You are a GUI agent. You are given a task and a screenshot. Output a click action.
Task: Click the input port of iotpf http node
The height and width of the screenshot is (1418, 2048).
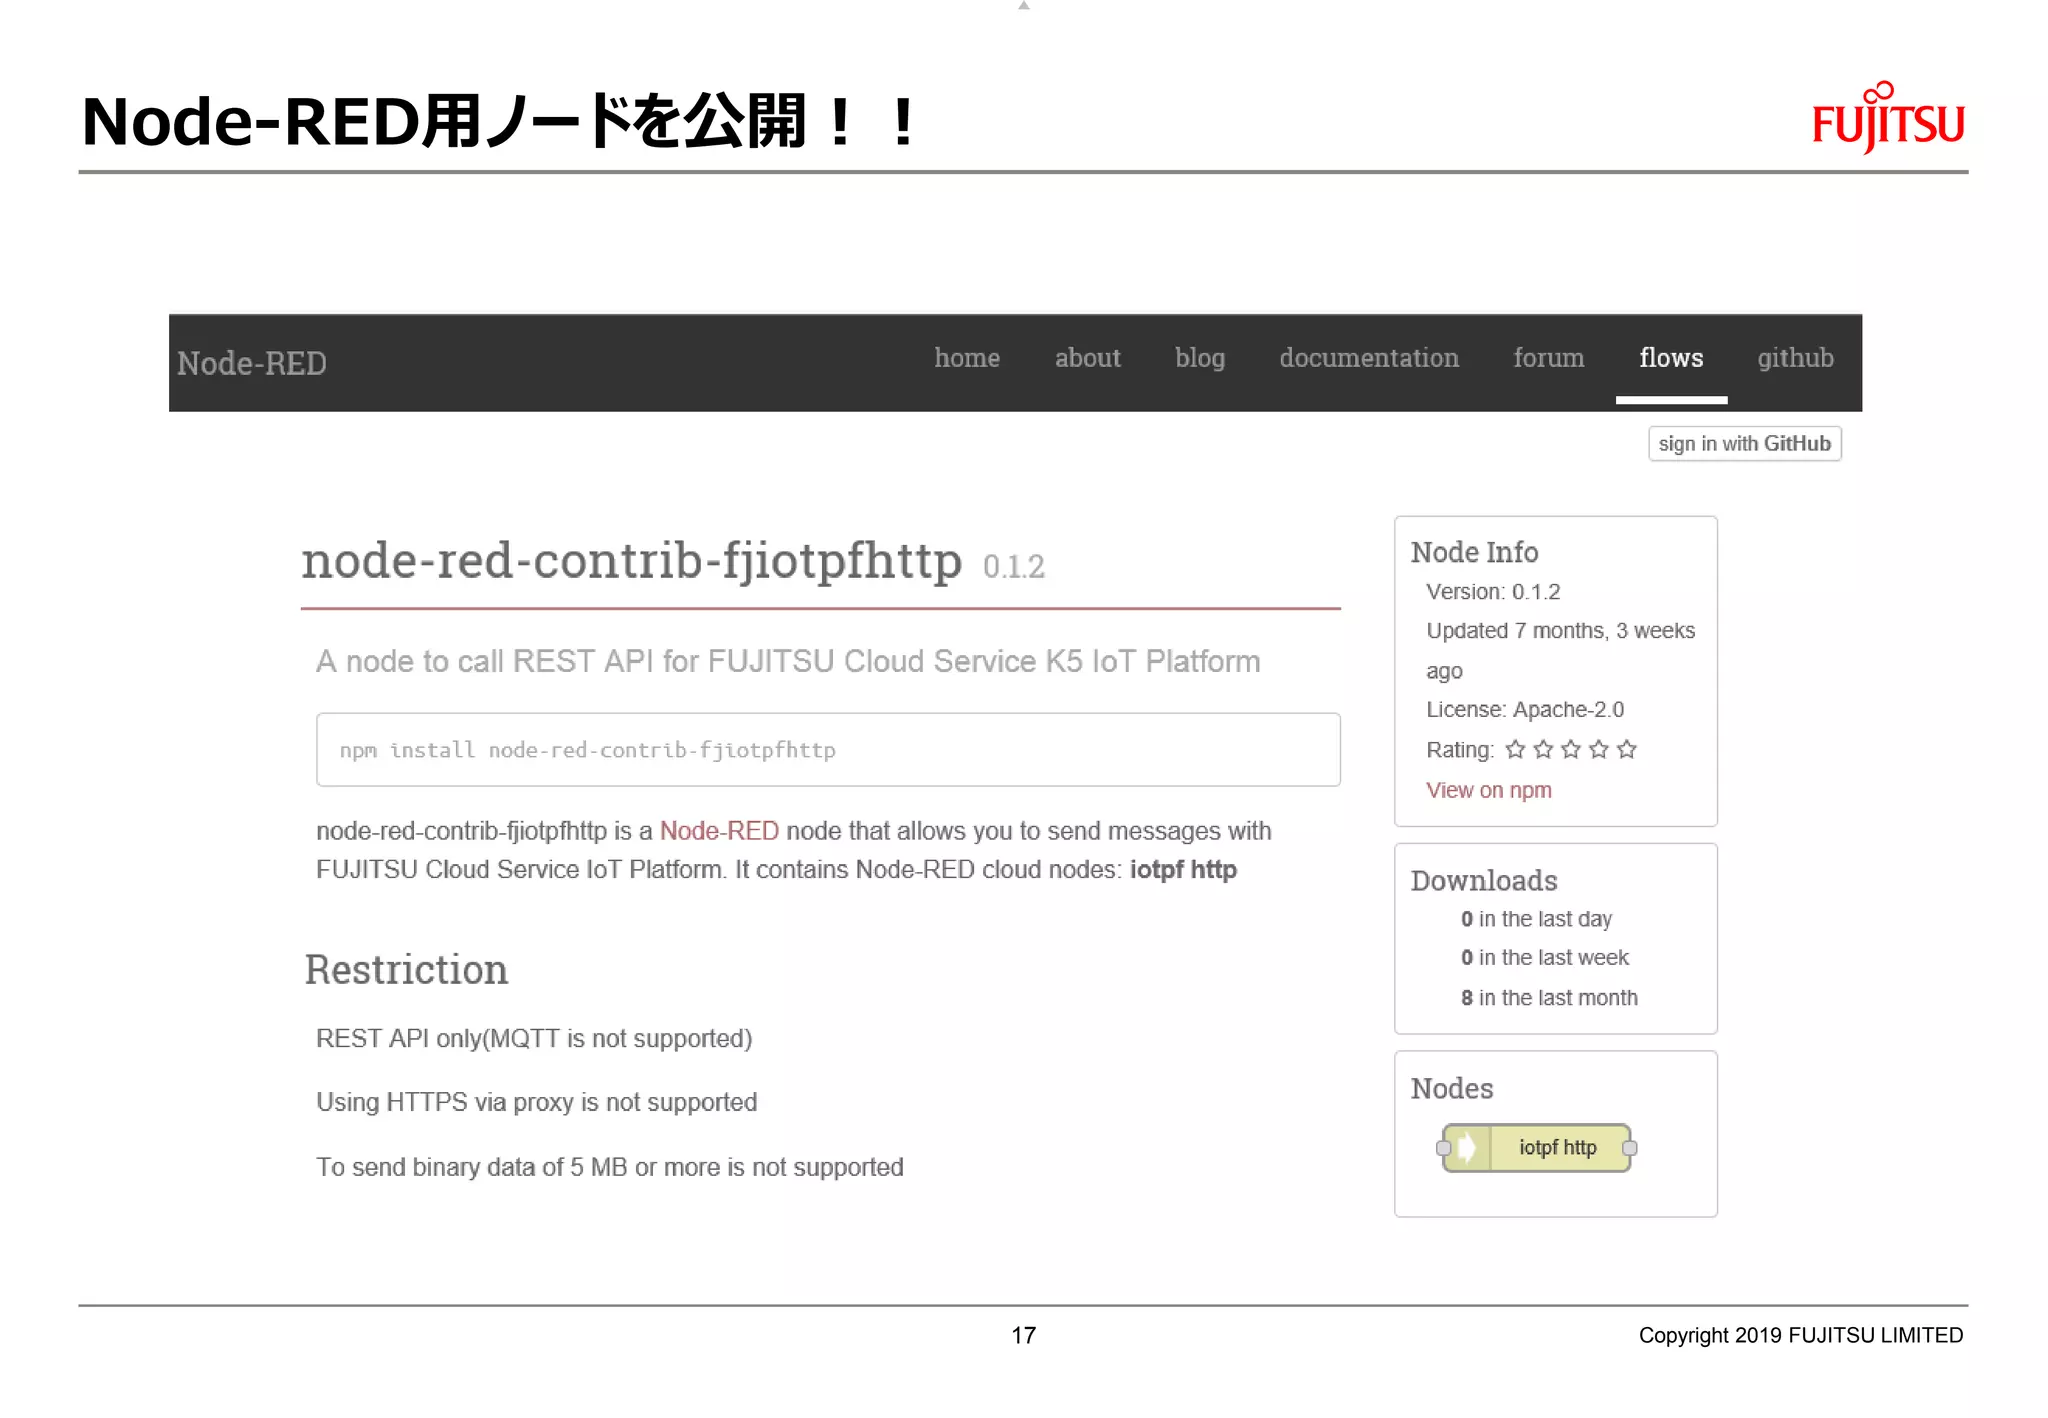[1443, 1148]
